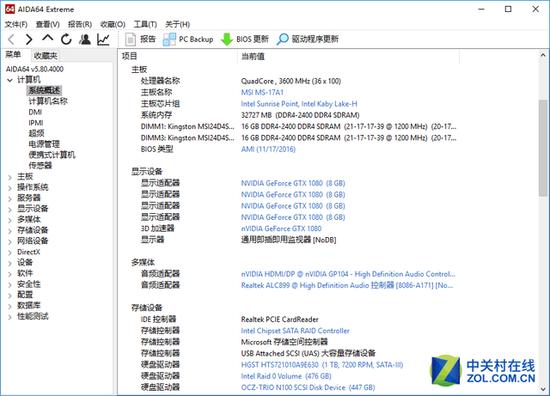Viewport: 550px width, 396px height.
Task: Expand the 数据库 tree node
Action: pyautogui.click(x=10, y=306)
